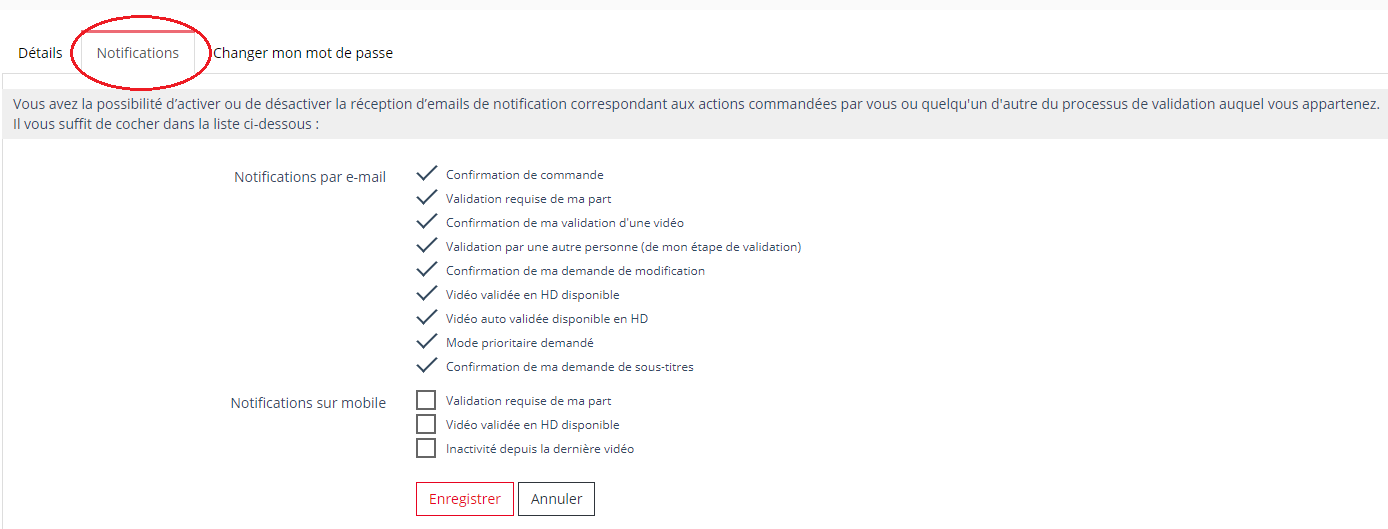Click the Enregistrer button

click(x=465, y=499)
